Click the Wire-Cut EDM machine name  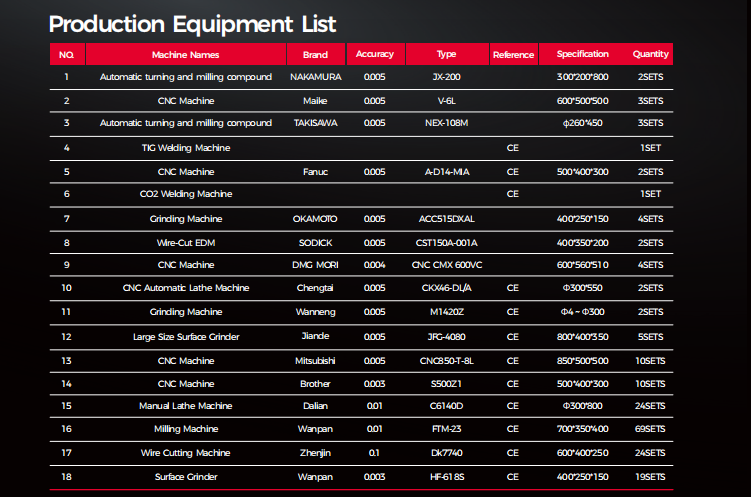185,242
